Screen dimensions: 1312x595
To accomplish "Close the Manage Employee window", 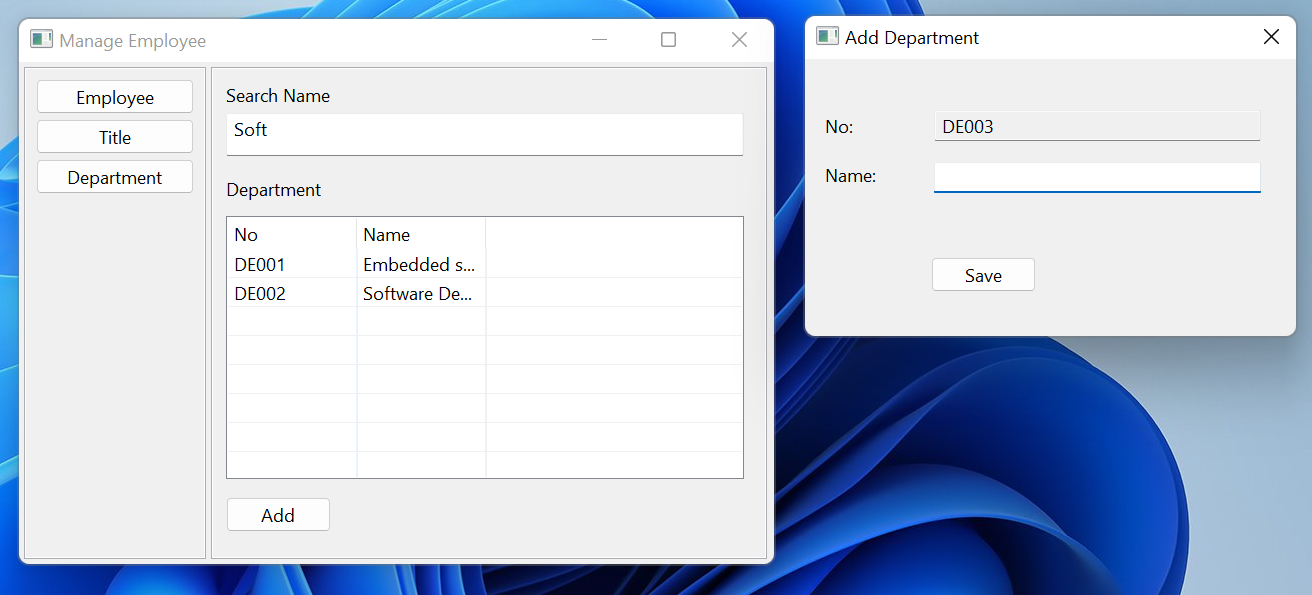I will 739,40.
